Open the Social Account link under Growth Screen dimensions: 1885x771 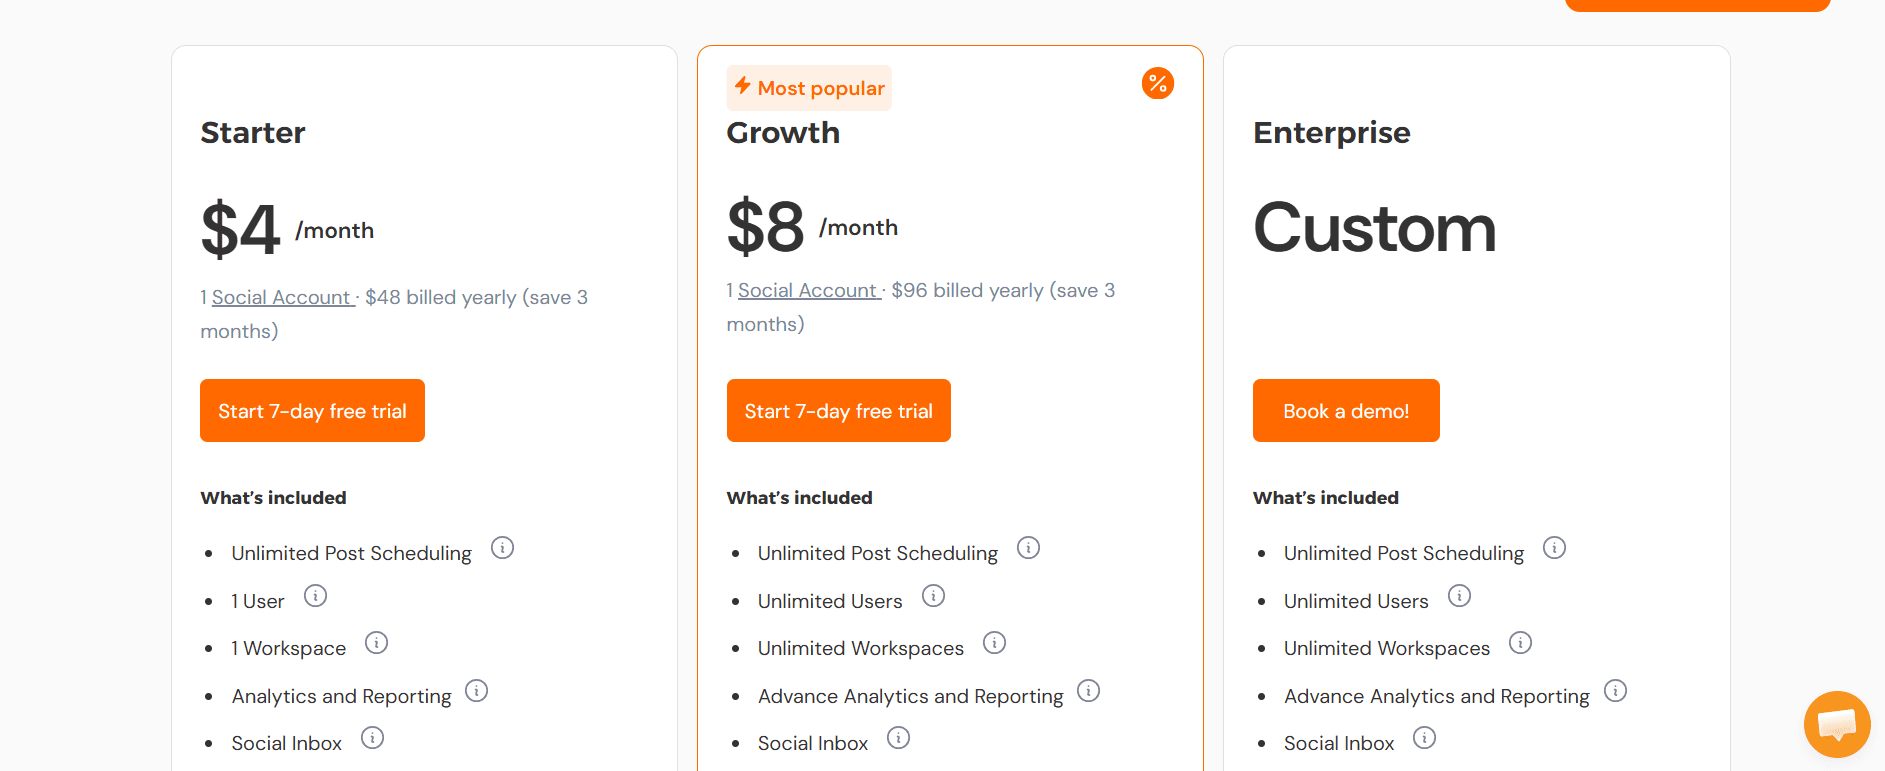pos(807,290)
